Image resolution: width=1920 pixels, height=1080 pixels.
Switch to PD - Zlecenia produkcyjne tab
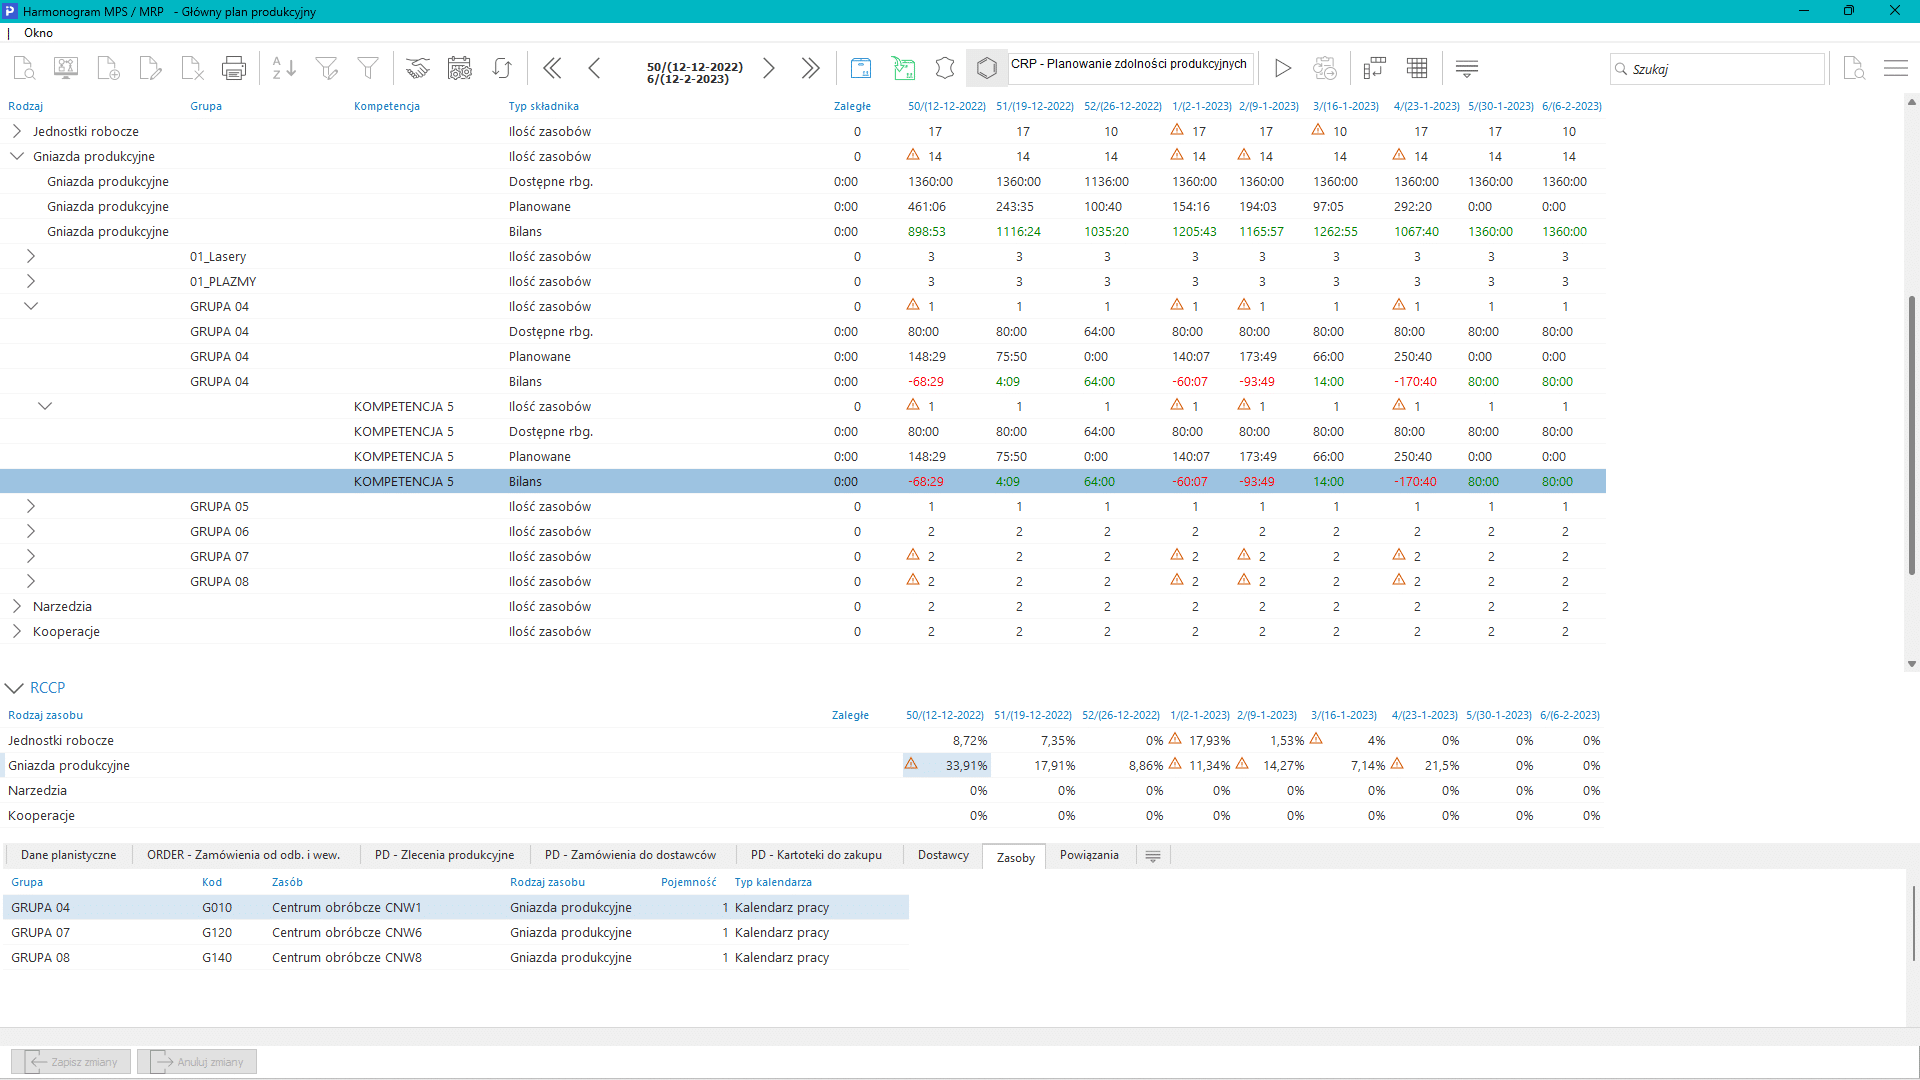(x=444, y=855)
